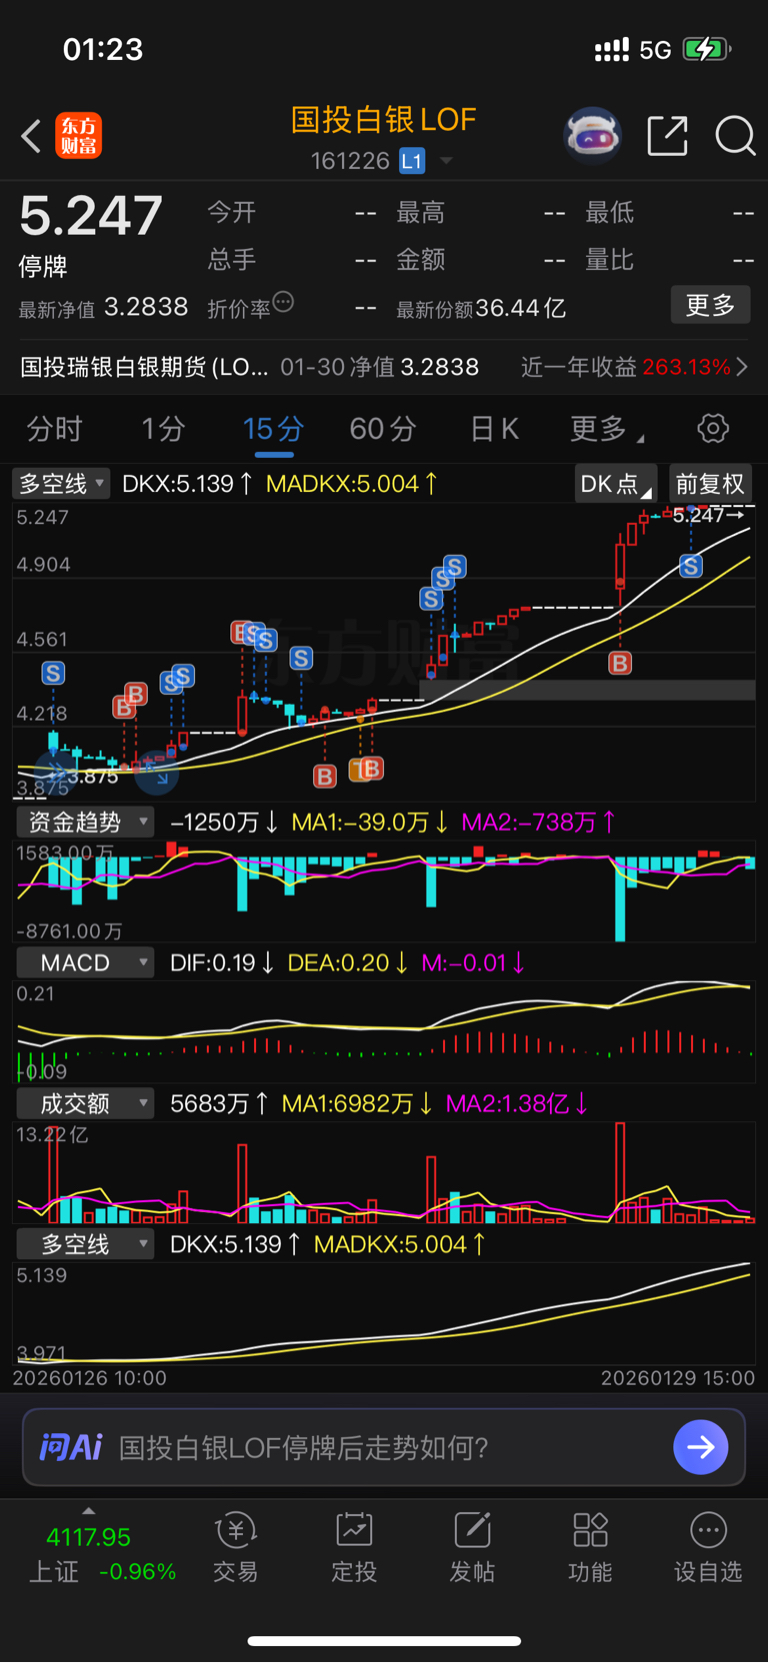
Task: Tap the 停牌 status label
Action: 43,266
